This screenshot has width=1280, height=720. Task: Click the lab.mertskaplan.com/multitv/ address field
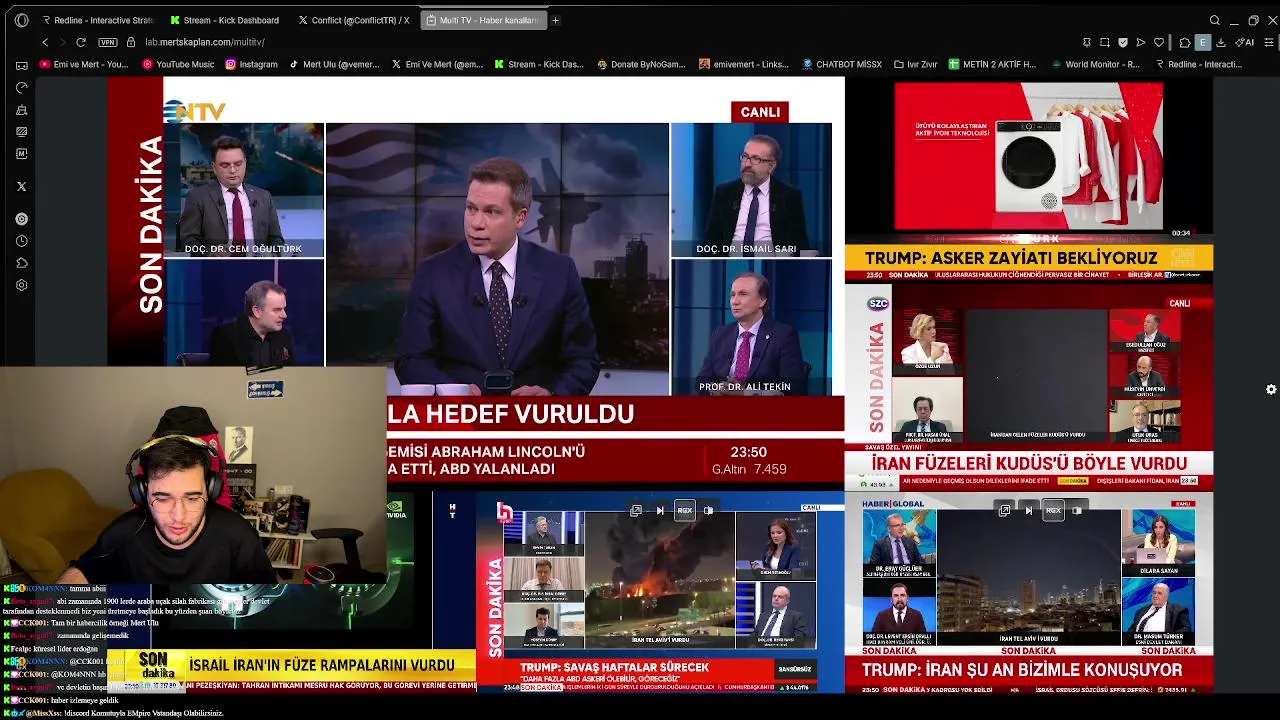click(x=204, y=42)
